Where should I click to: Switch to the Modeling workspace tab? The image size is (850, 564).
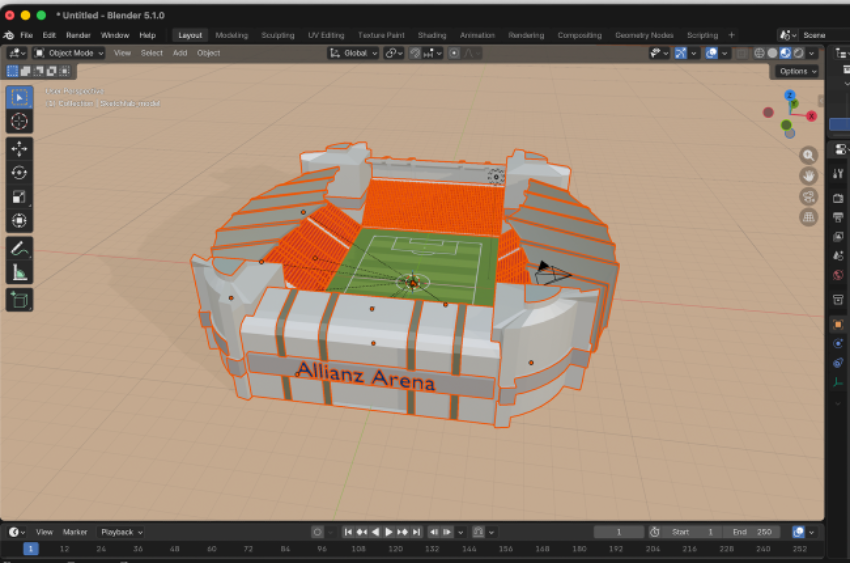(x=231, y=35)
